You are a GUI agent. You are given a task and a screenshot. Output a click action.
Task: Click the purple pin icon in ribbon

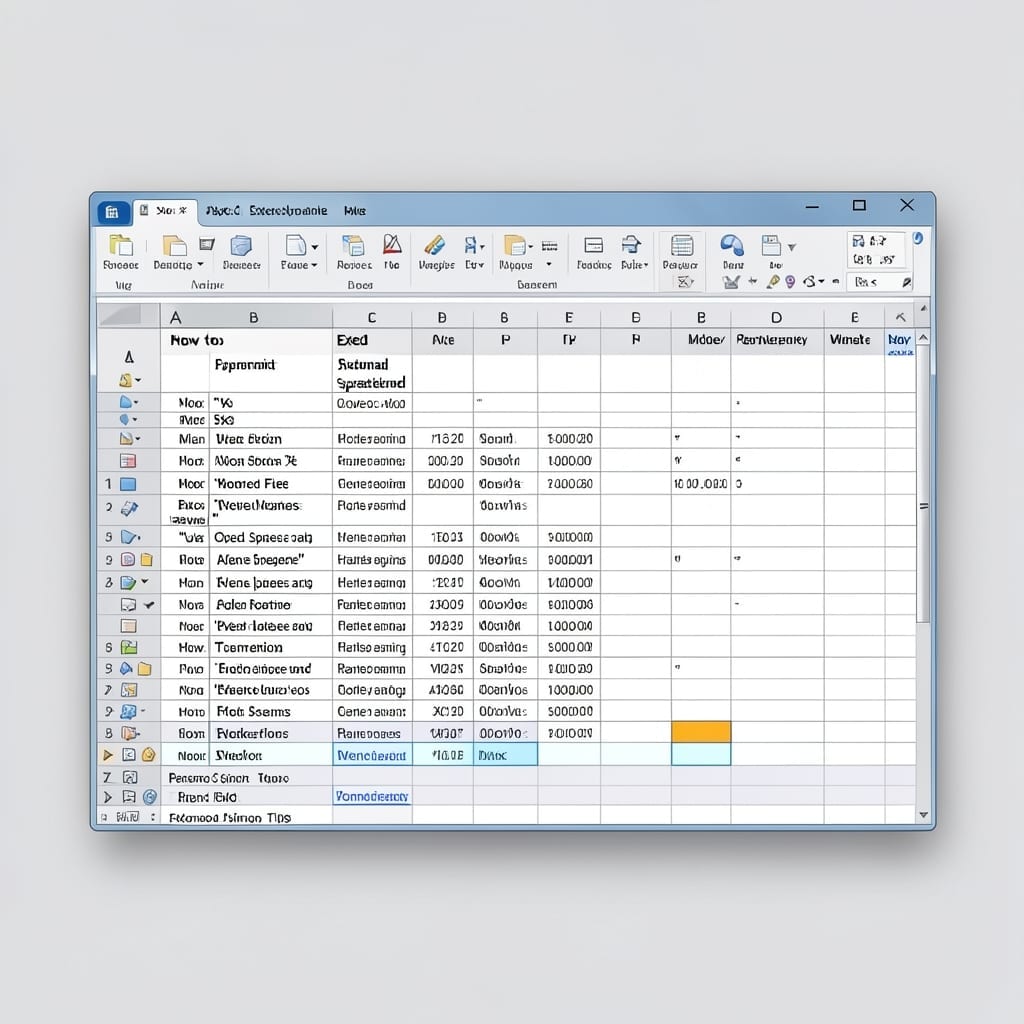790,281
